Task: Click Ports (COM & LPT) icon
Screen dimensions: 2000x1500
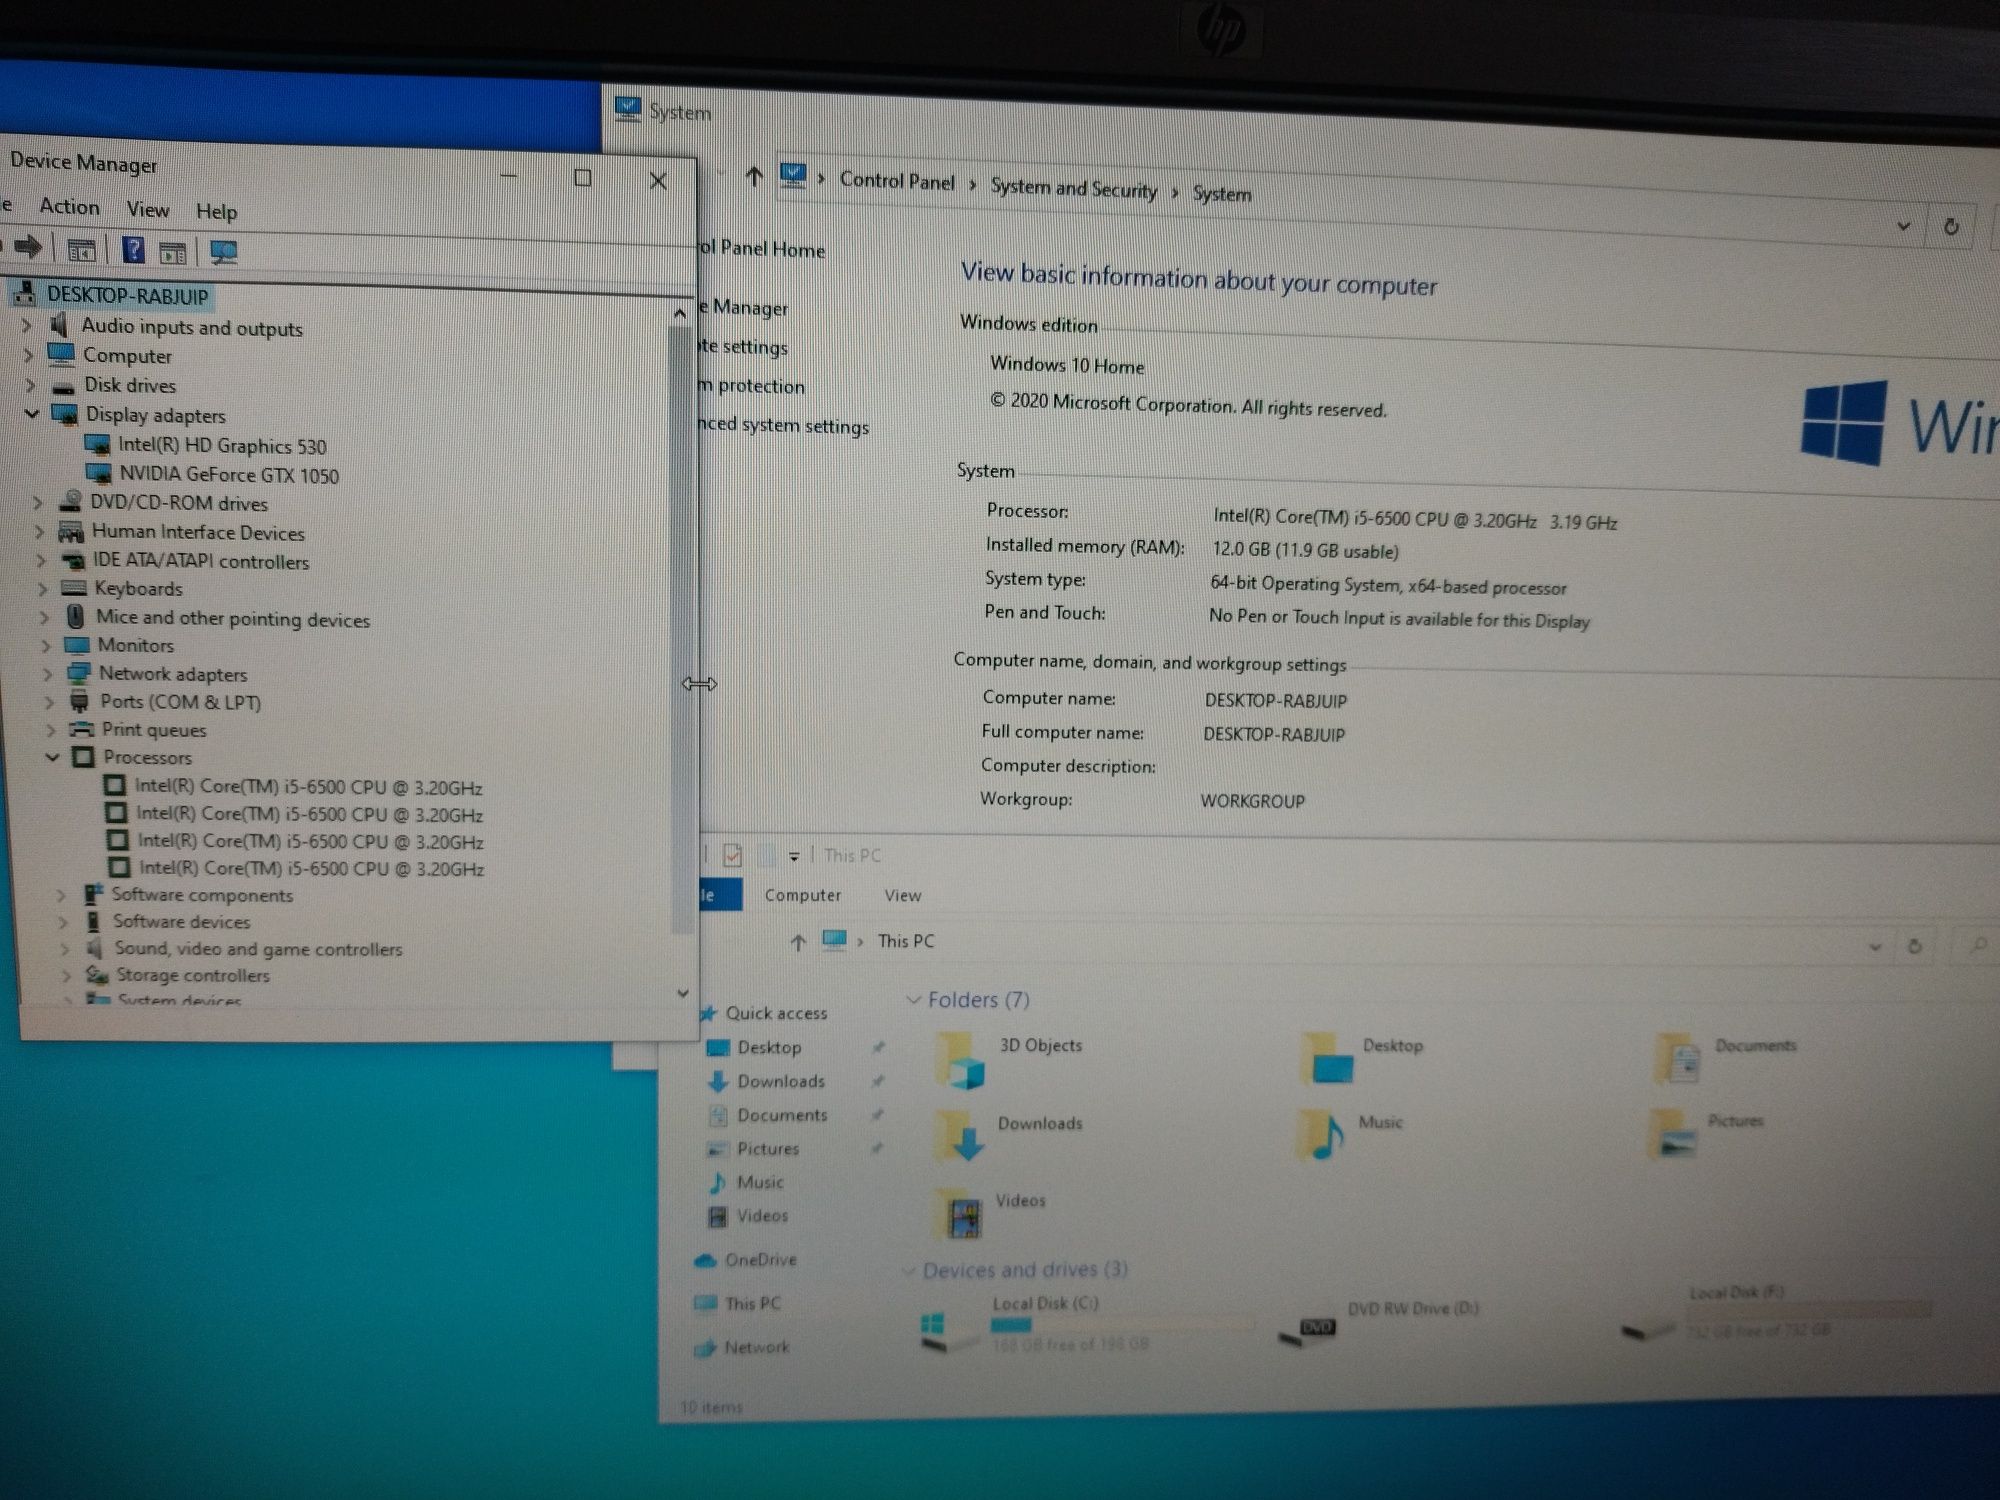Action: pyautogui.click(x=80, y=701)
